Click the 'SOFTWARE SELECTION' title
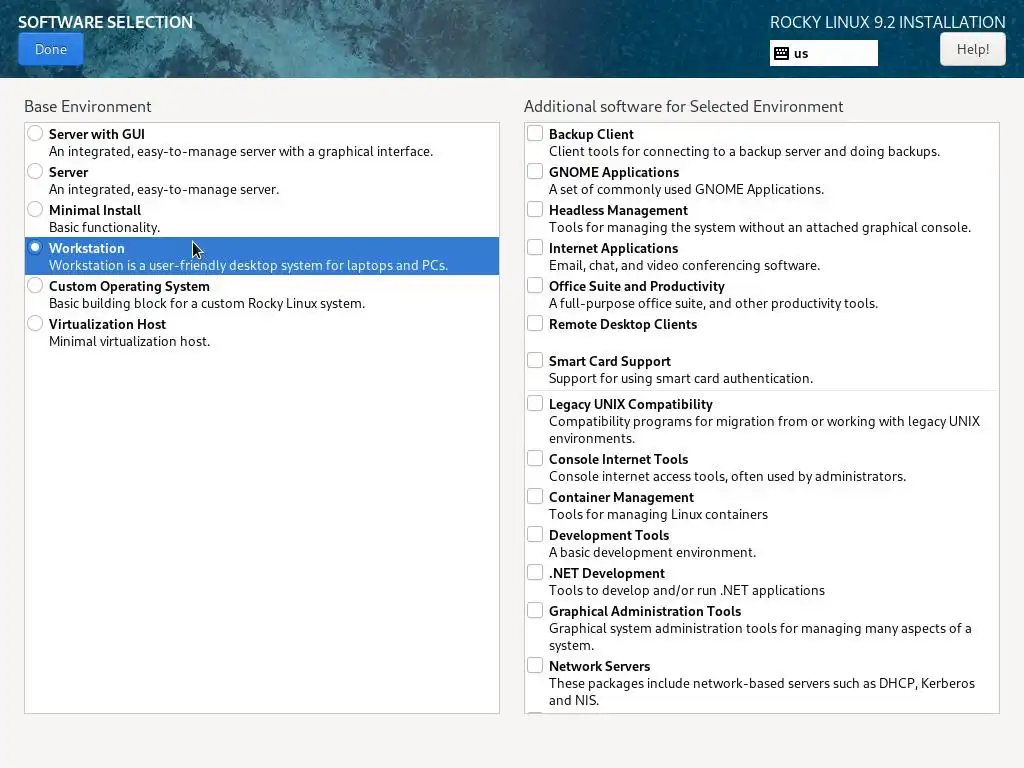 click(105, 22)
